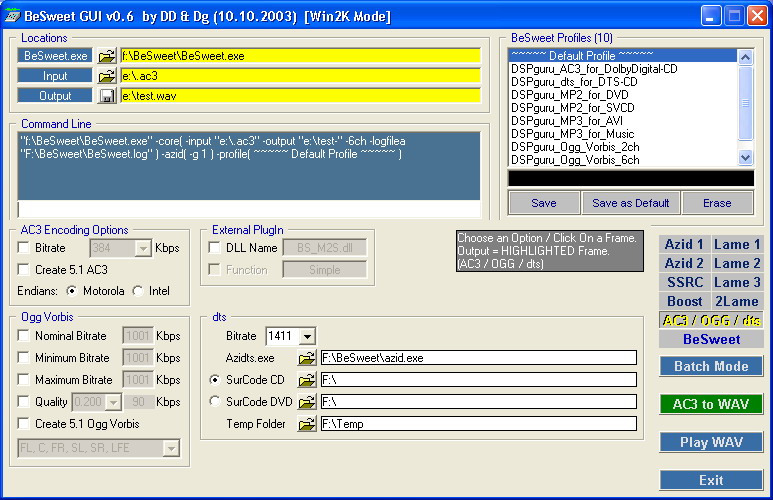Click Save as Default button
This screenshot has height=500, width=773.
click(x=631, y=203)
